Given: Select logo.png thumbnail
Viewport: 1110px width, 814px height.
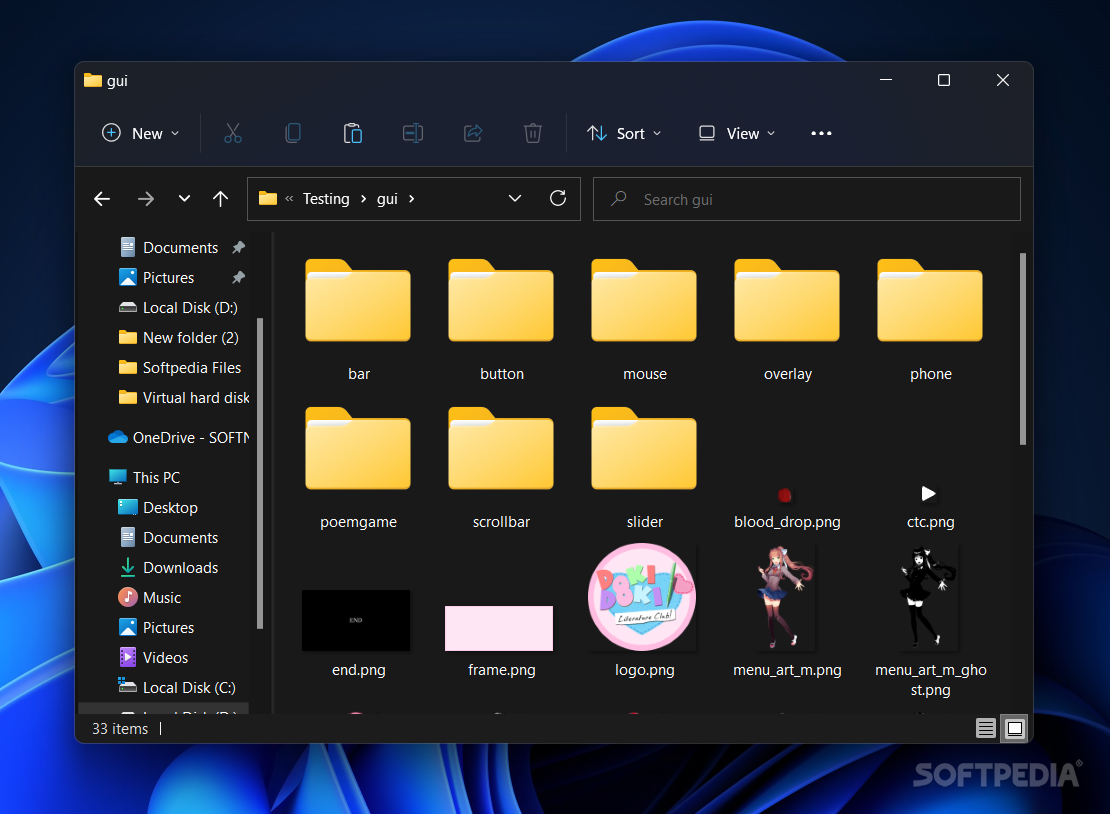Looking at the screenshot, I should coord(642,597).
